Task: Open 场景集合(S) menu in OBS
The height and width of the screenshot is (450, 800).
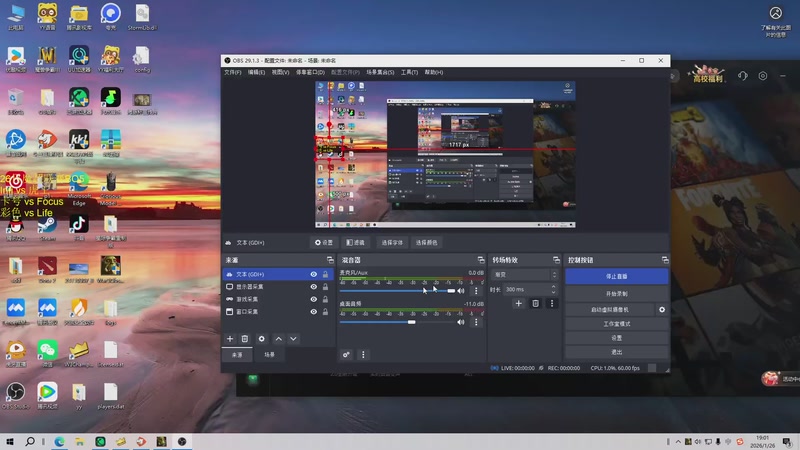Action: pyautogui.click(x=380, y=72)
